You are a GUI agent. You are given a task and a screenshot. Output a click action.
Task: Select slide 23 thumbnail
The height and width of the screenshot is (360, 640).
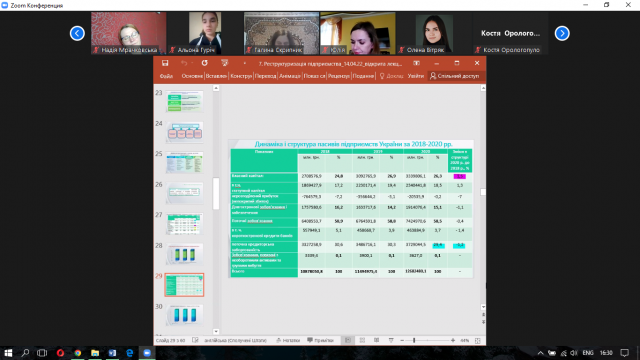coord(184,102)
